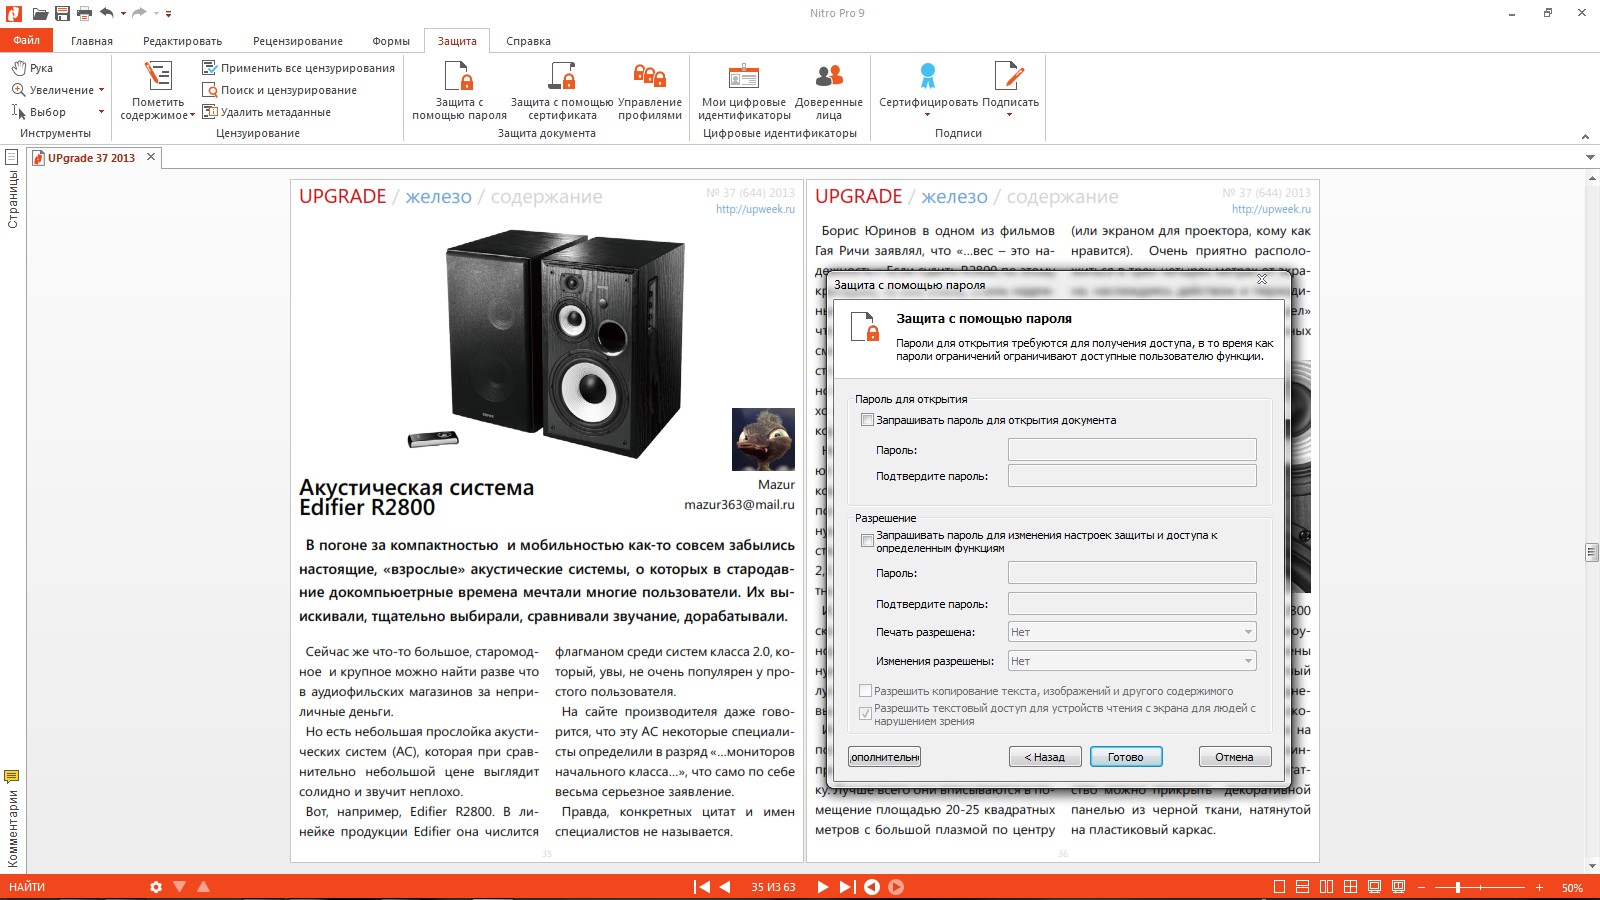
Task: Open Защита с помощью сертификата
Action: pyautogui.click(x=562, y=90)
